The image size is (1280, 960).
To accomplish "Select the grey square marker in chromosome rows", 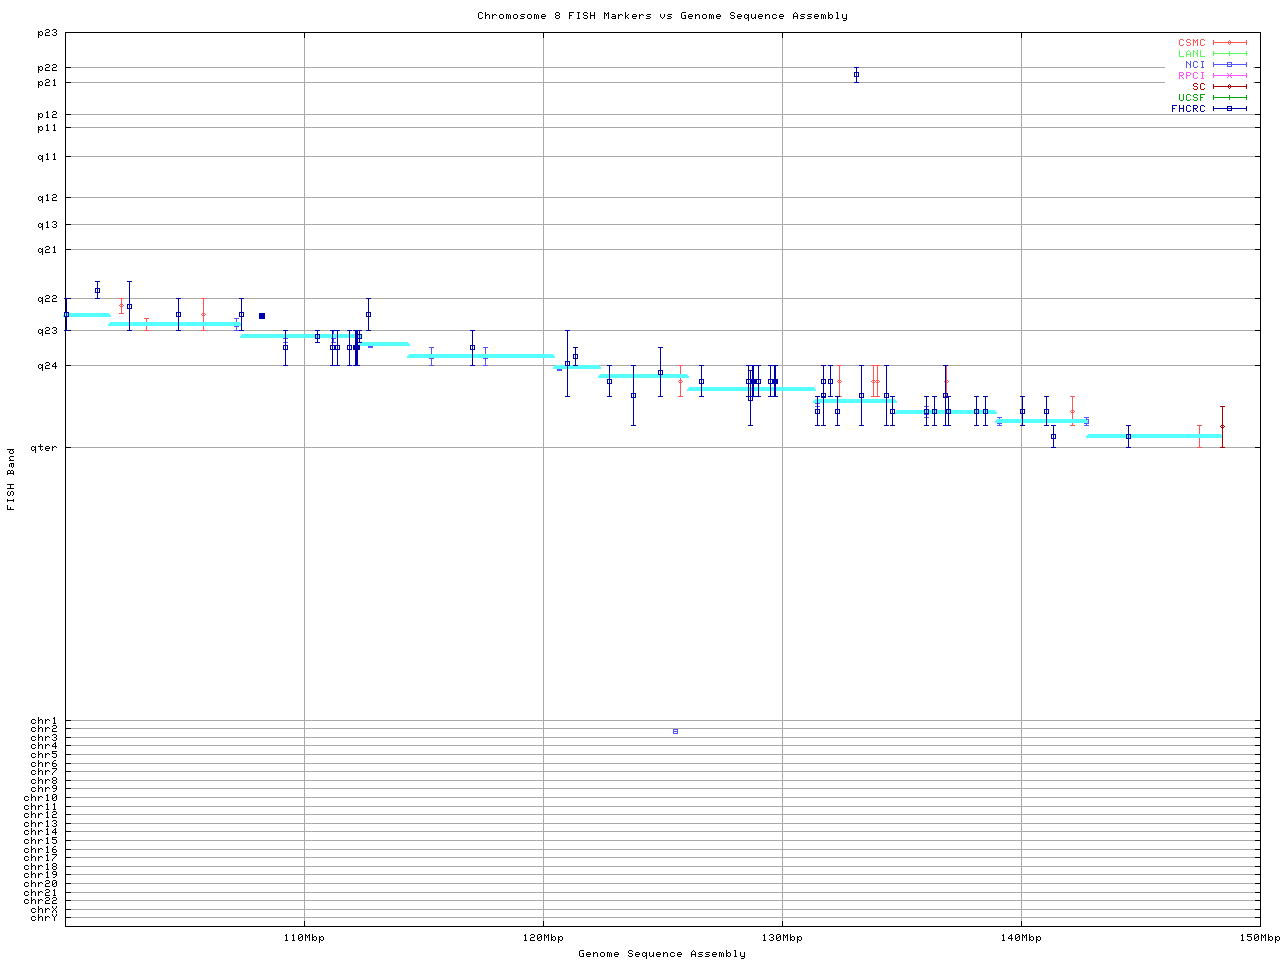I will click(x=675, y=731).
